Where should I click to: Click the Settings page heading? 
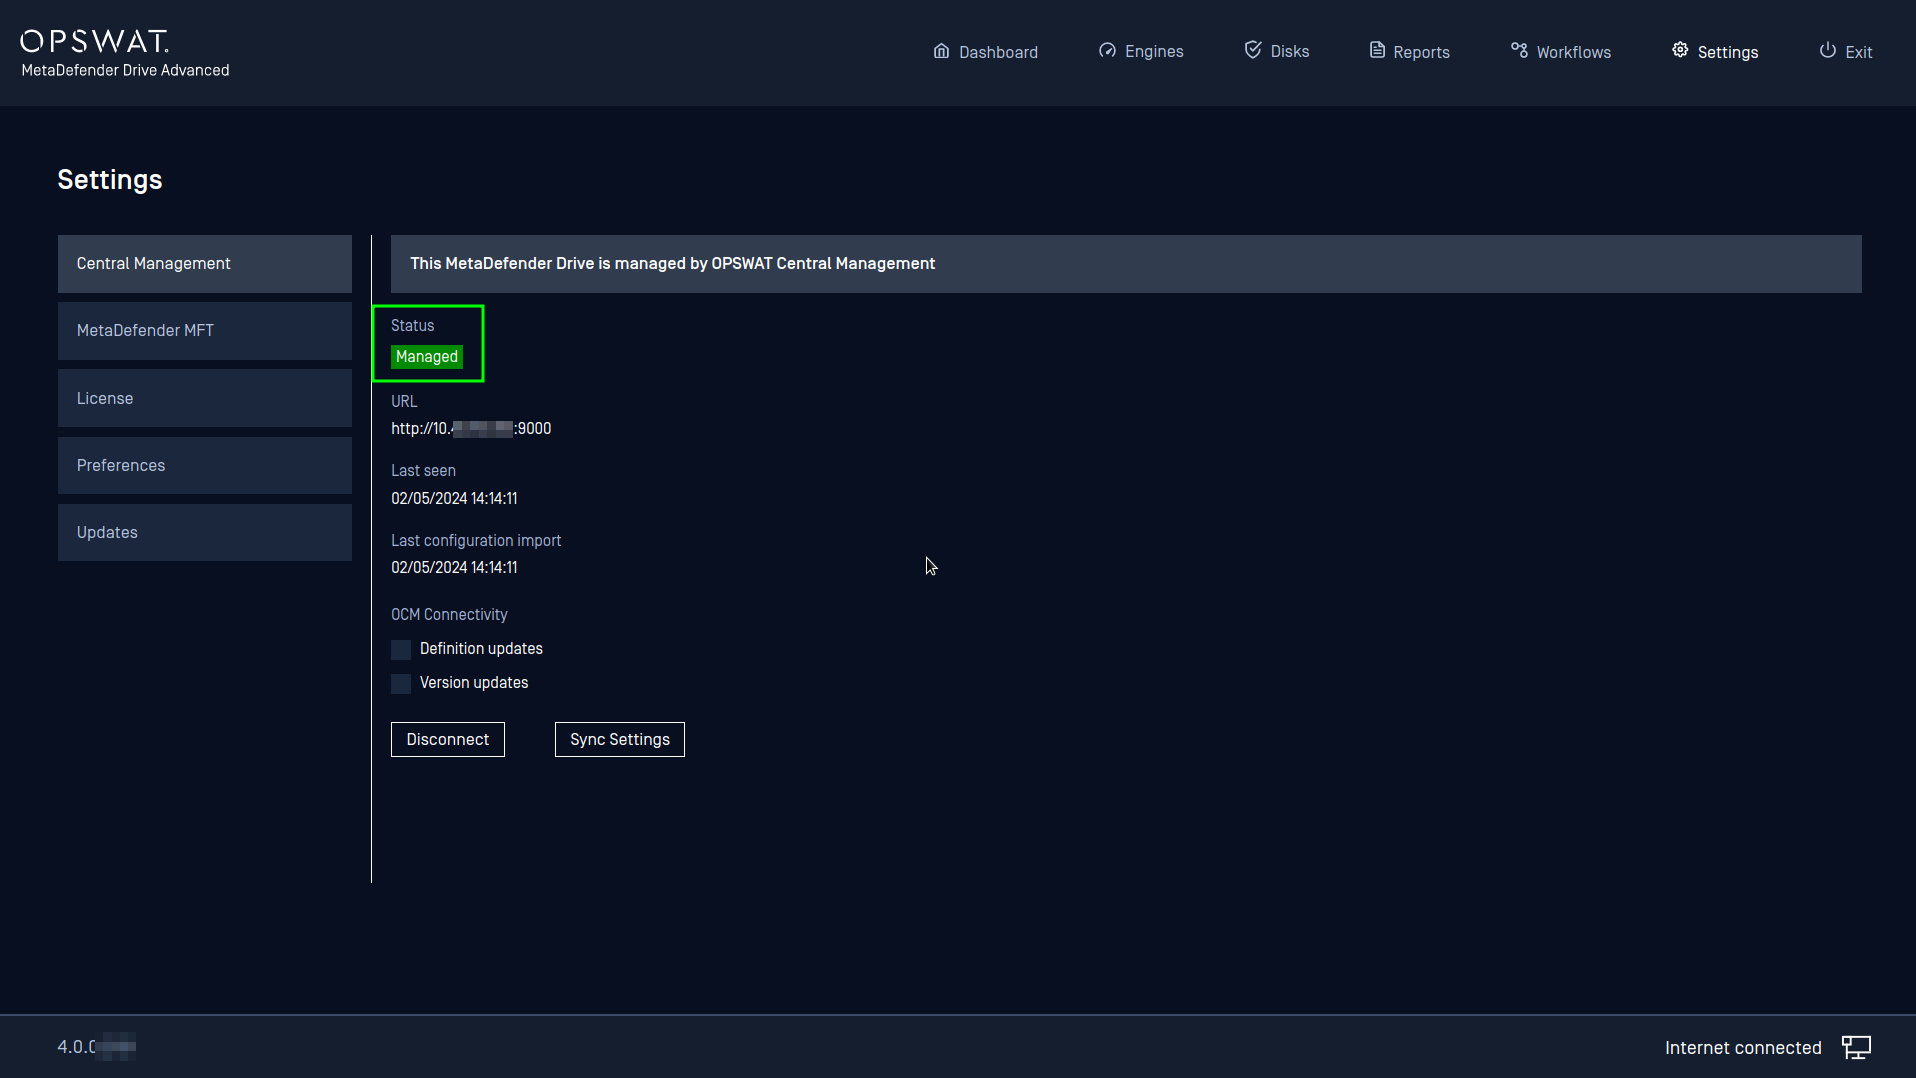pyautogui.click(x=110, y=180)
